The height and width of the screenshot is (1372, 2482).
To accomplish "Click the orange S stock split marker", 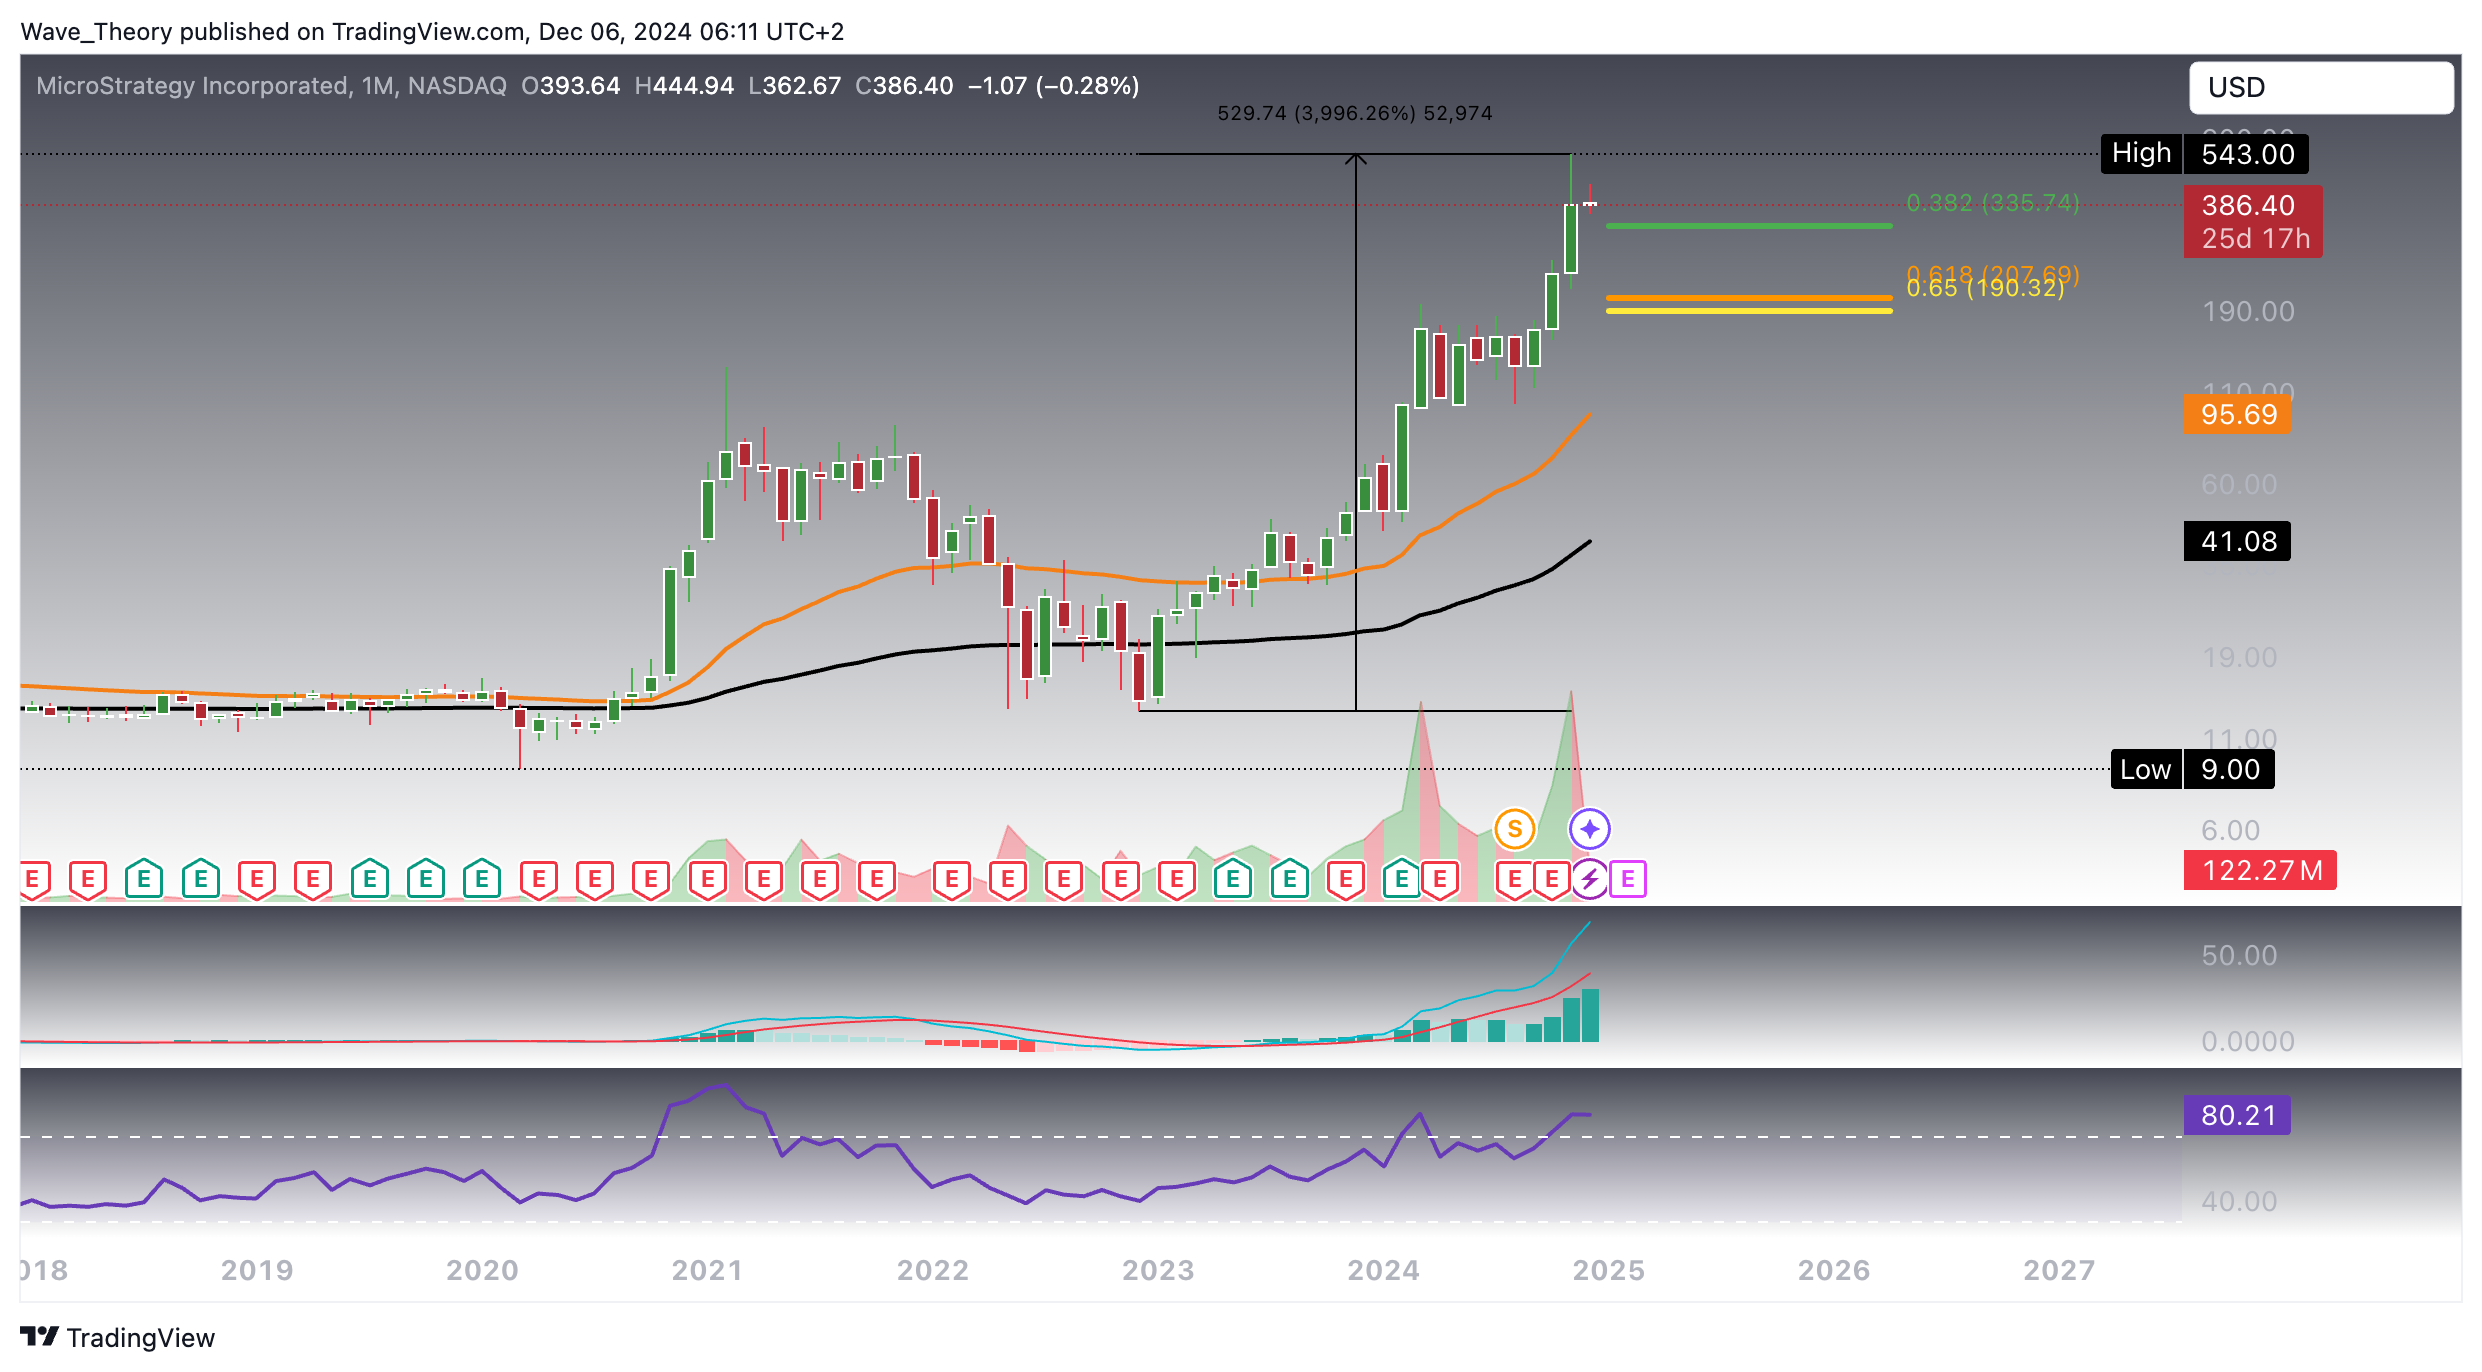I will tap(1514, 829).
